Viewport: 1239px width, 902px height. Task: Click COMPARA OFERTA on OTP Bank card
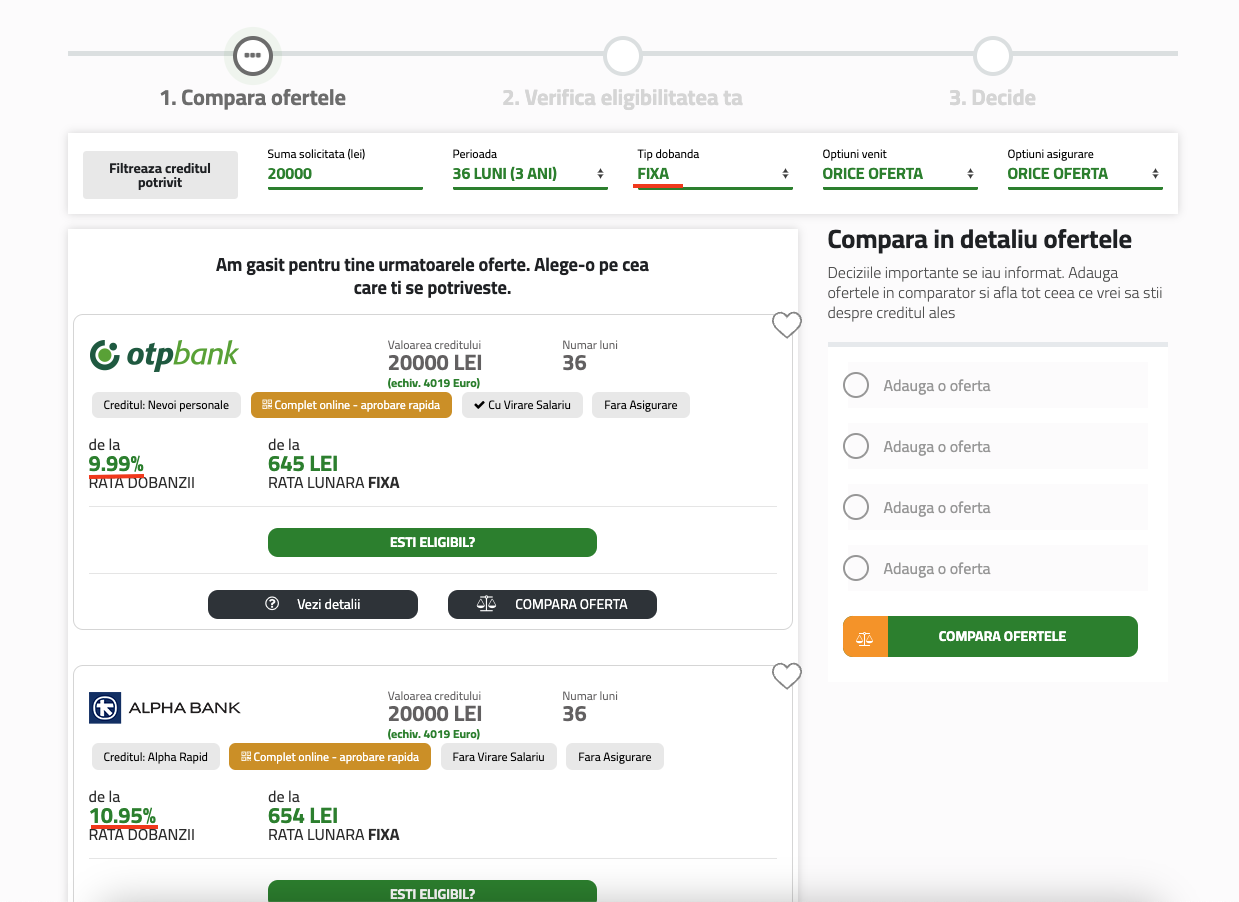(552, 604)
